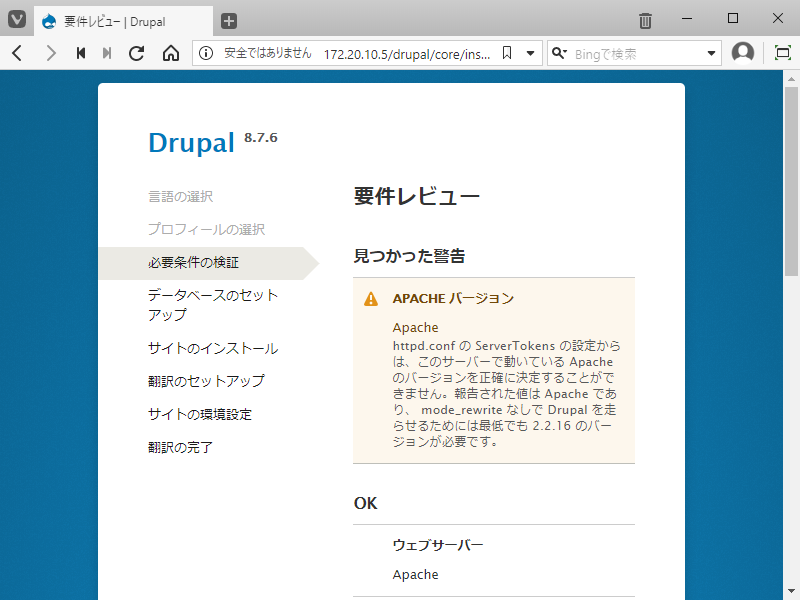The image size is (800, 600).
Task: Click the ウェブサーバー item label
Action: pyautogui.click(x=438, y=545)
